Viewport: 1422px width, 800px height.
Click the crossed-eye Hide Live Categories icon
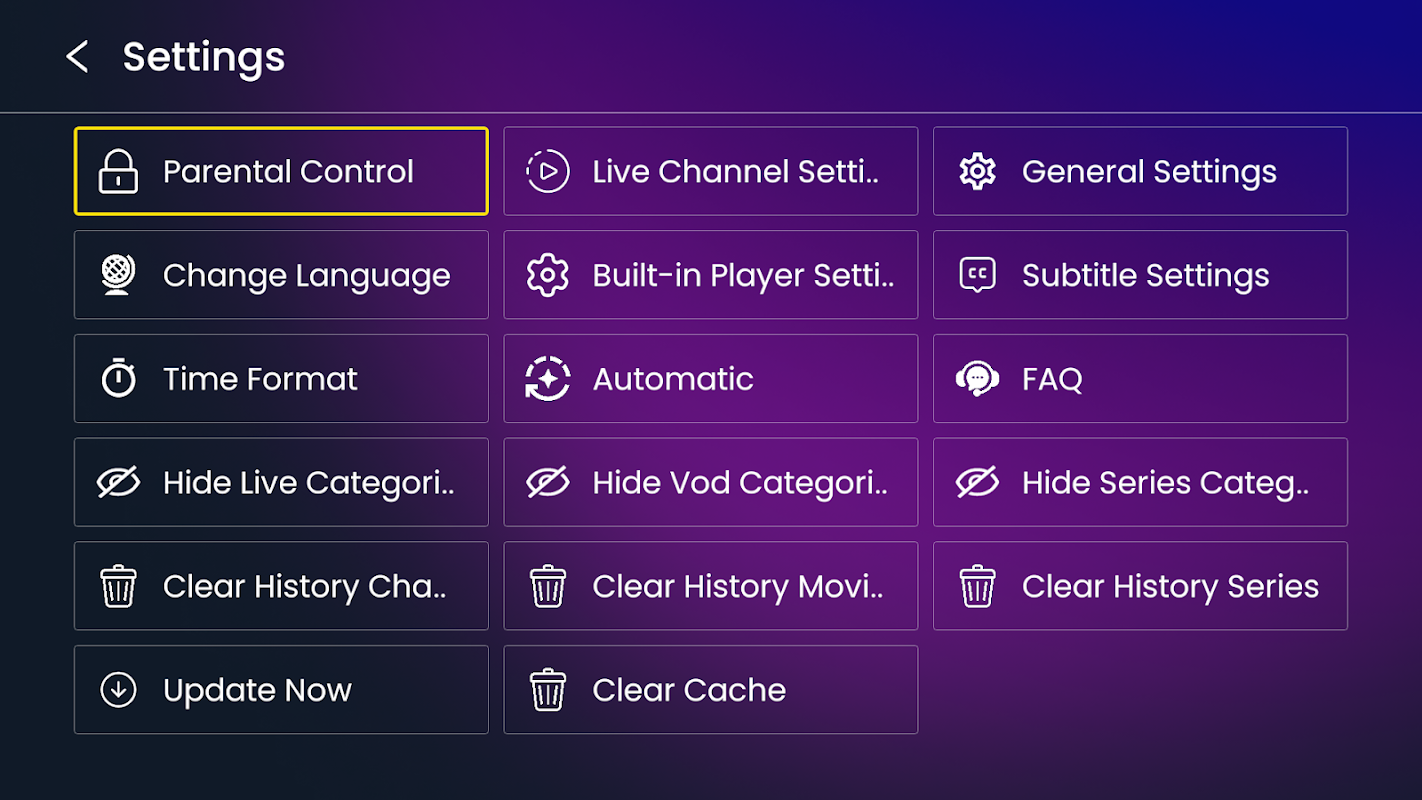tap(118, 483)
